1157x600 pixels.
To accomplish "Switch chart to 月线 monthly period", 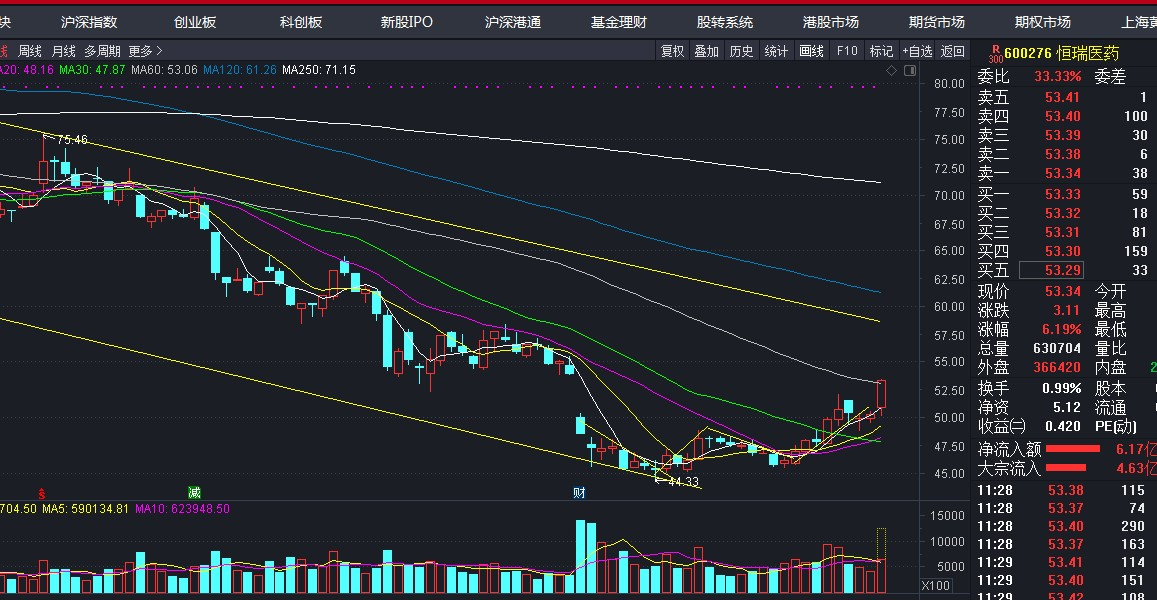I will point(63,51).
